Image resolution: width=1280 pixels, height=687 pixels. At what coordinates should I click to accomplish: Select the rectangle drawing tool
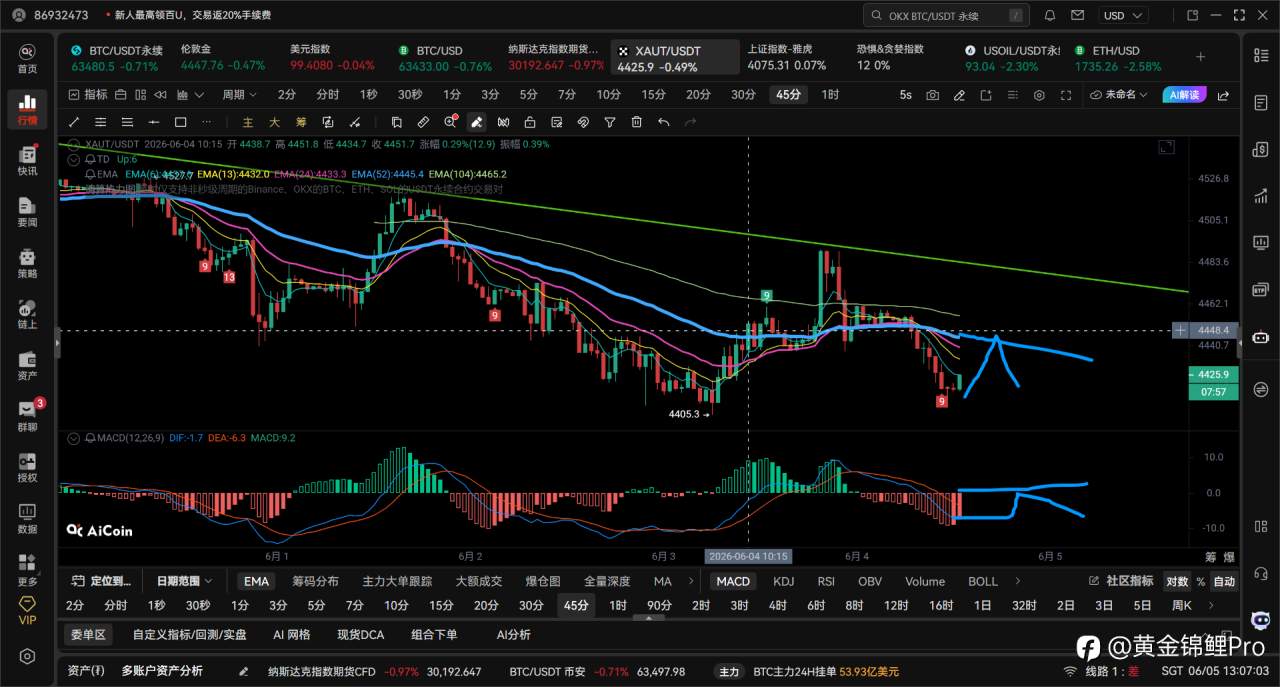[180, 122]
